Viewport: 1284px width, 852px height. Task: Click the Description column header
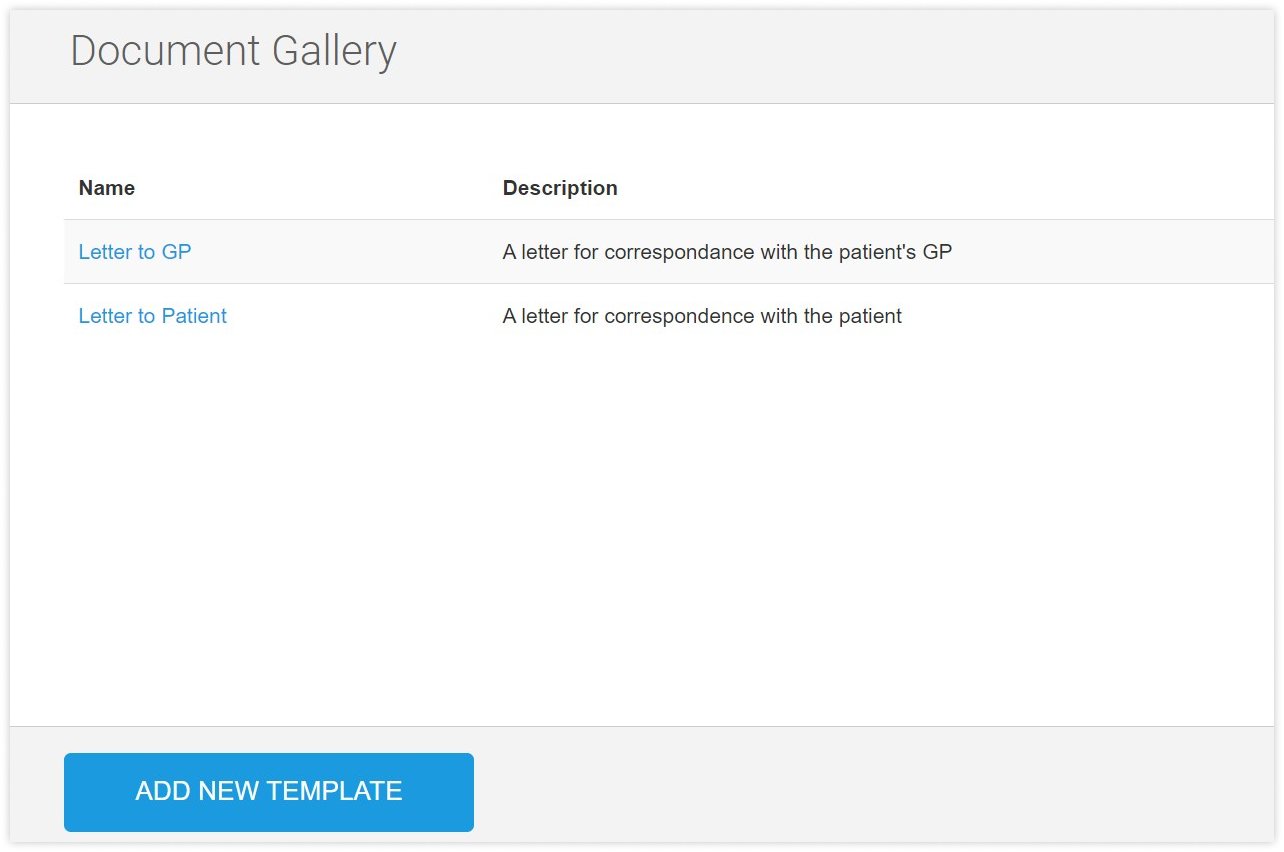pyautogui.click(x=559, y=188)
